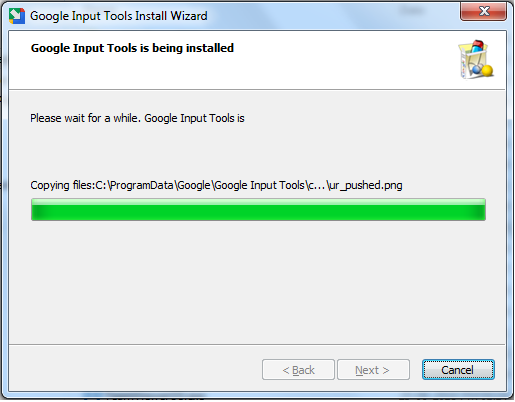This screenshot has width=515, height=402.
Task: Click the blank space between message and copy status
Action: 257,152
